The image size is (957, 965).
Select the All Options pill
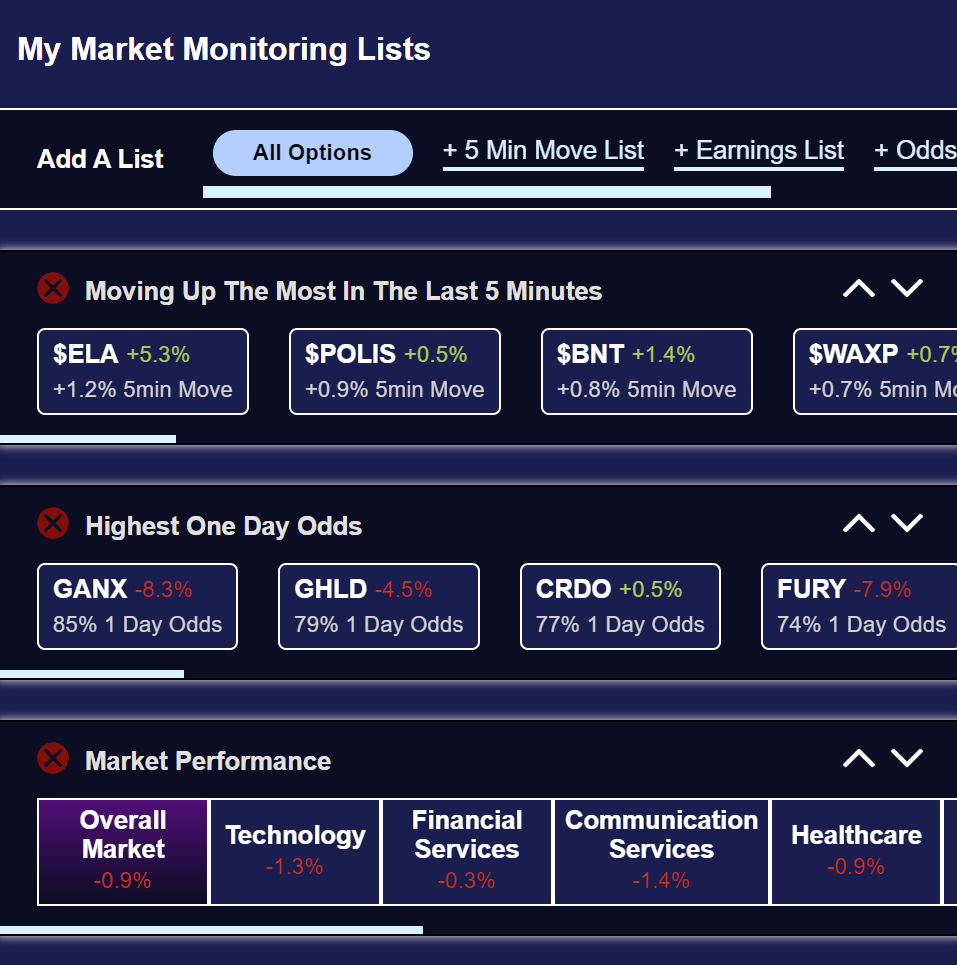pos(313,153)
